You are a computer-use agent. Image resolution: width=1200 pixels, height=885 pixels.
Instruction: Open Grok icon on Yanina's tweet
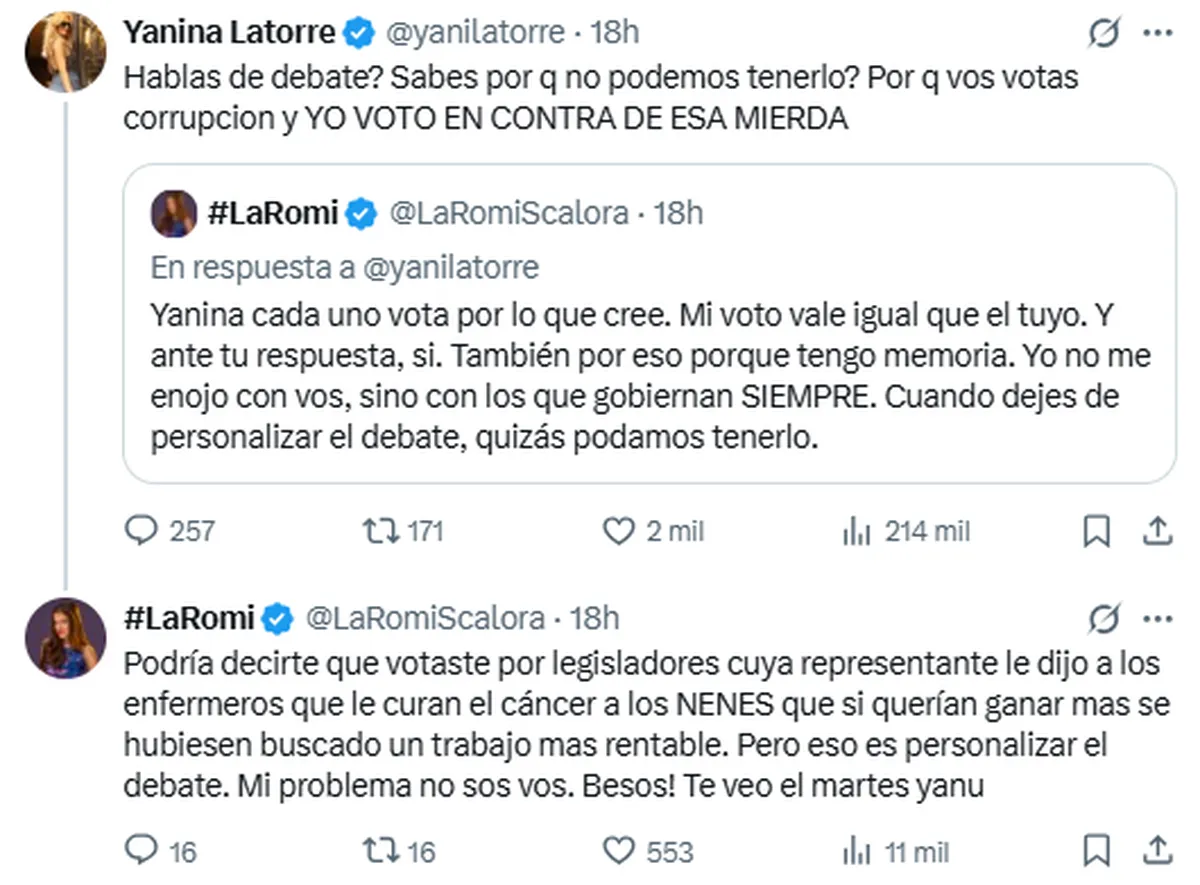tap(1104, 34)
